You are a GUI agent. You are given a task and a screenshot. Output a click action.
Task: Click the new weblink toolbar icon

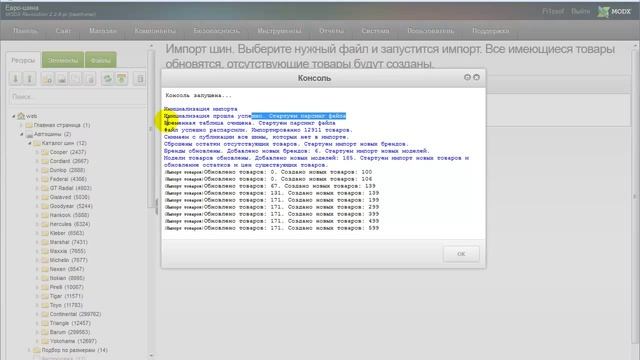point(62,78)
